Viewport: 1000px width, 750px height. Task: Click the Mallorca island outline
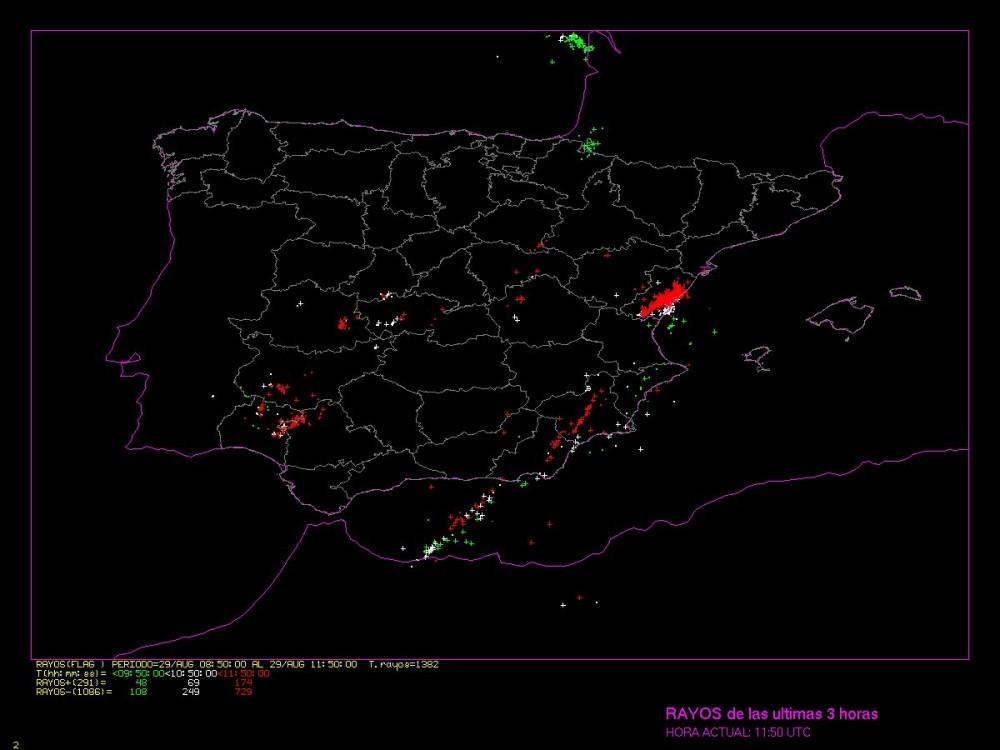[840, 316]
